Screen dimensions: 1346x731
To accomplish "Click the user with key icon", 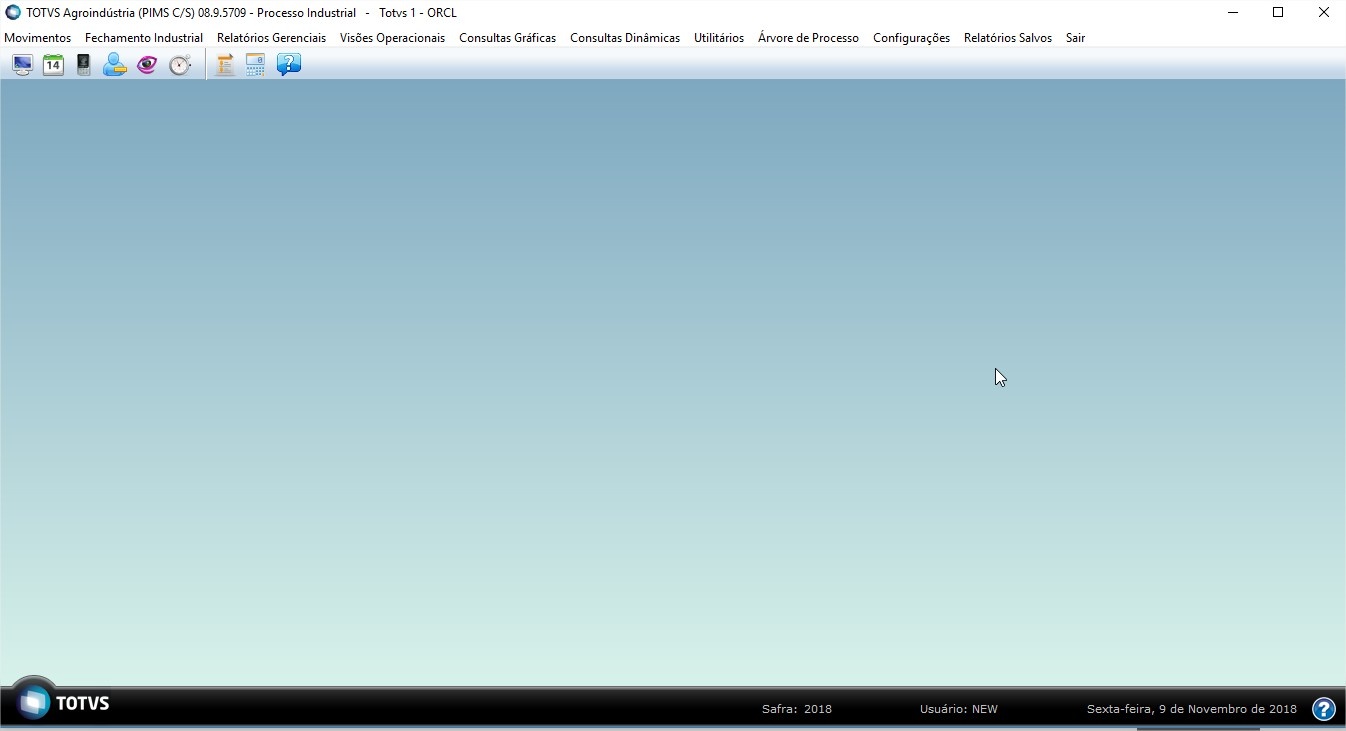I will (x=115, y=65).
